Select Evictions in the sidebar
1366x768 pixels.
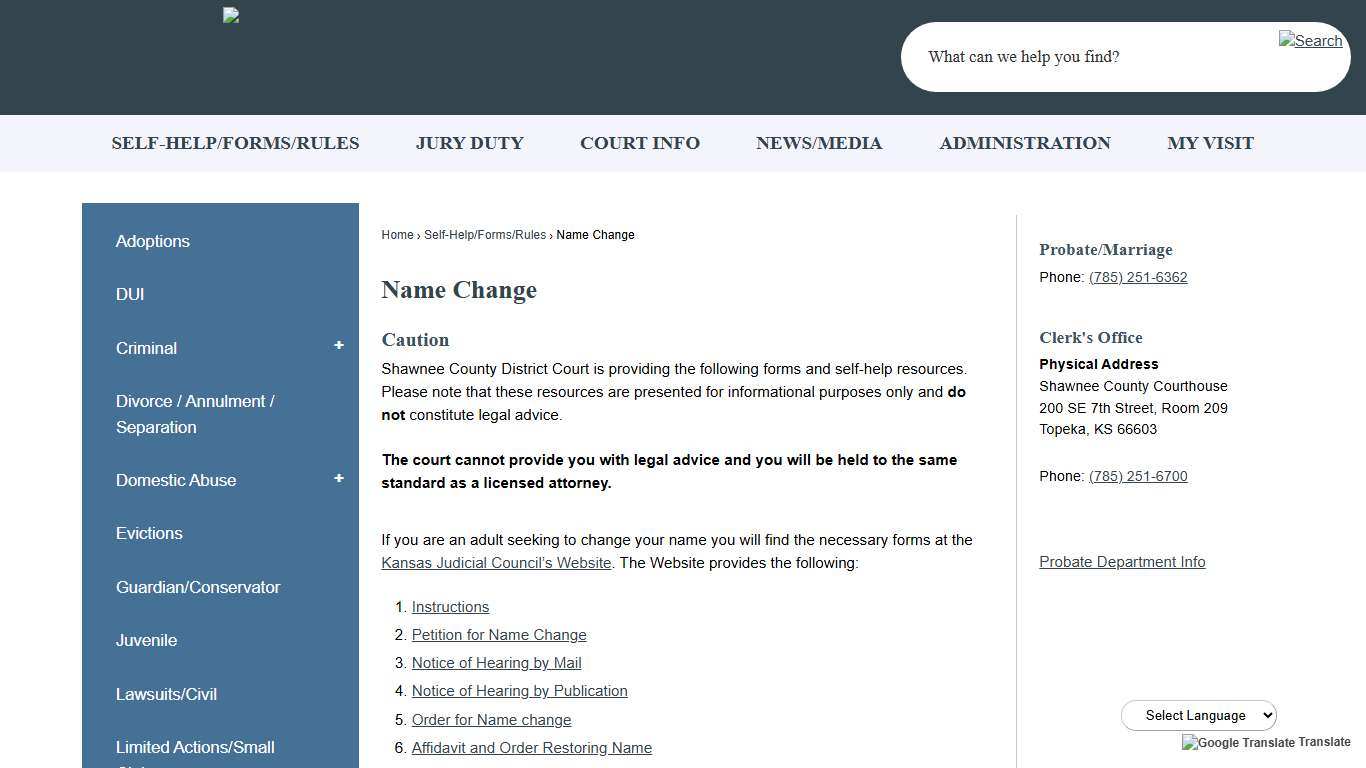[x=149, y=533]
